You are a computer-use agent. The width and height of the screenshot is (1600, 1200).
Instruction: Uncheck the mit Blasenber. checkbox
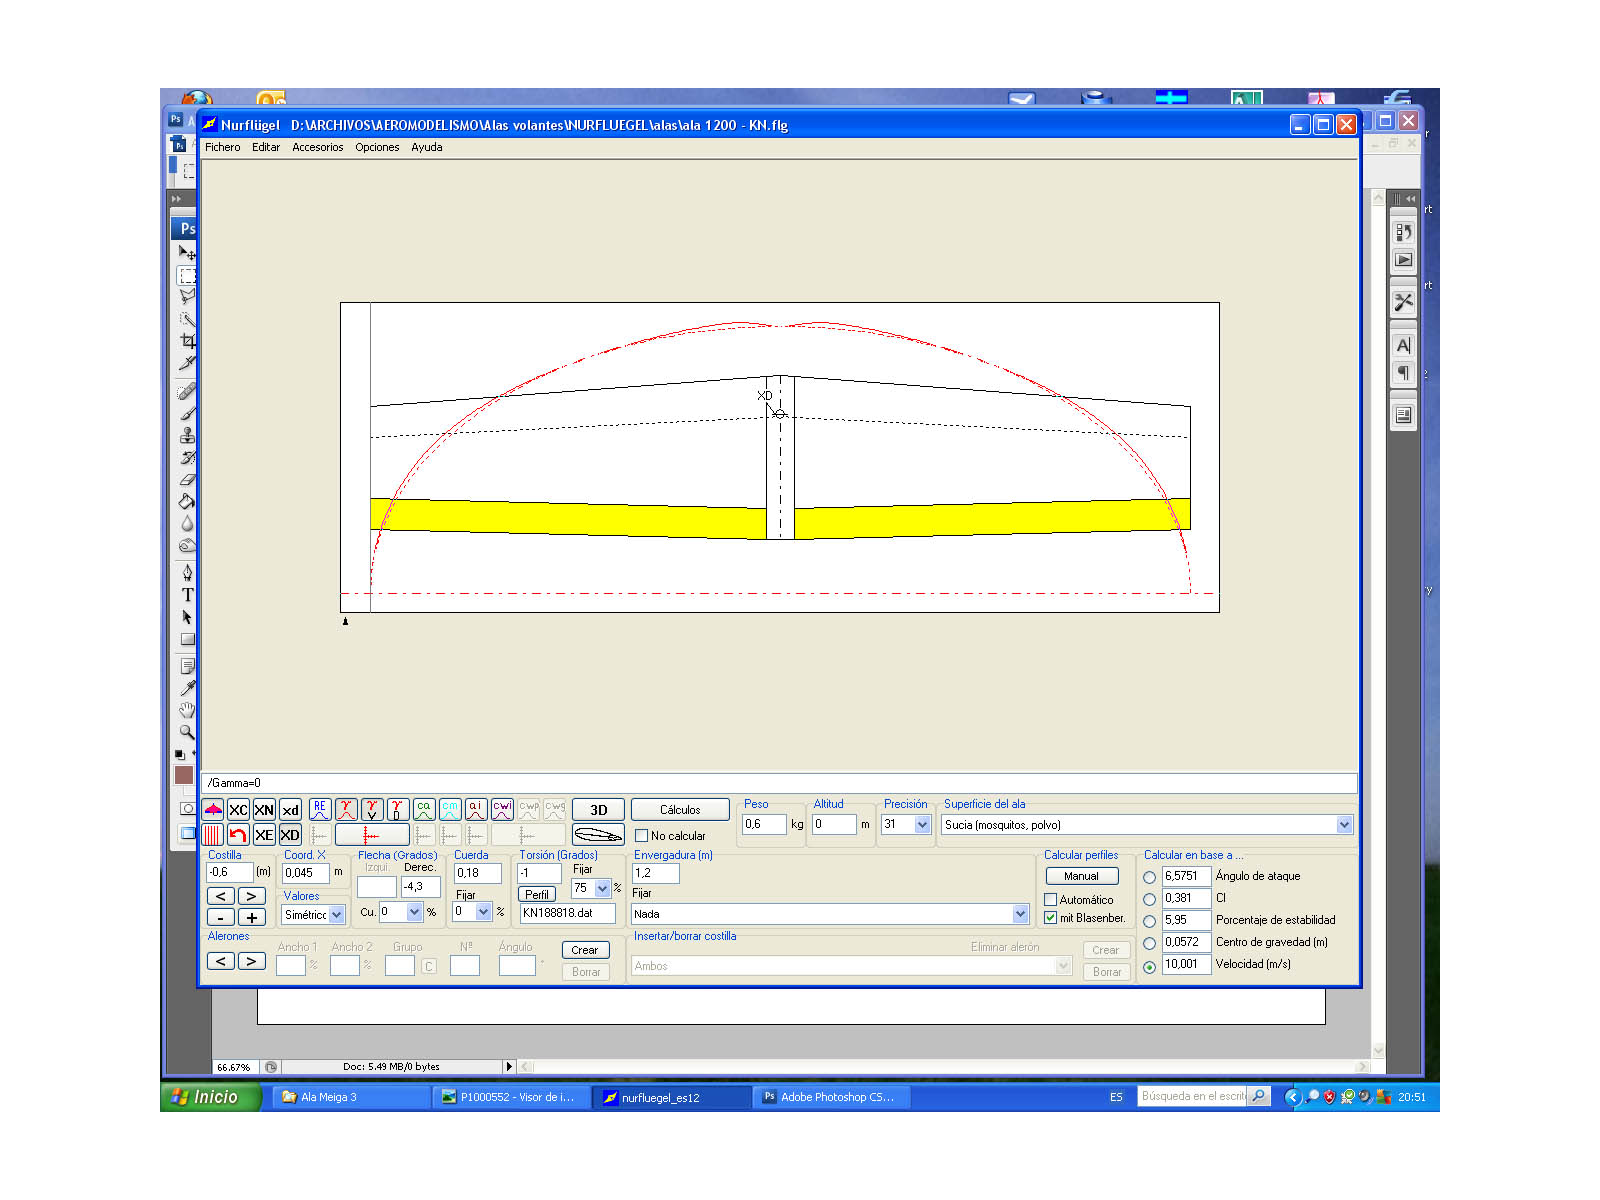(1051, 918)
